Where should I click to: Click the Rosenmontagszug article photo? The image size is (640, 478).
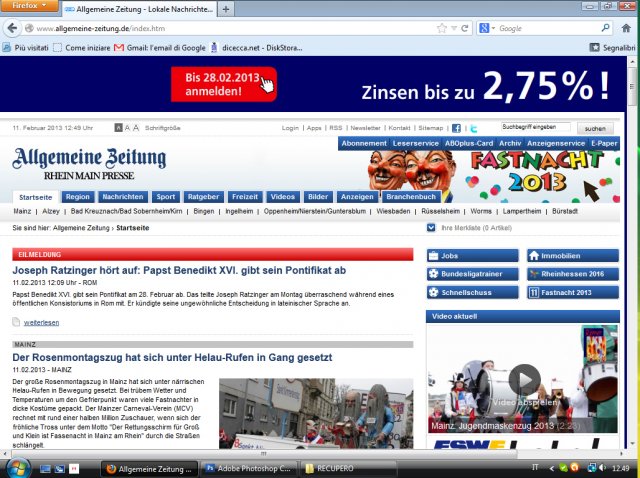pos(316,413)
